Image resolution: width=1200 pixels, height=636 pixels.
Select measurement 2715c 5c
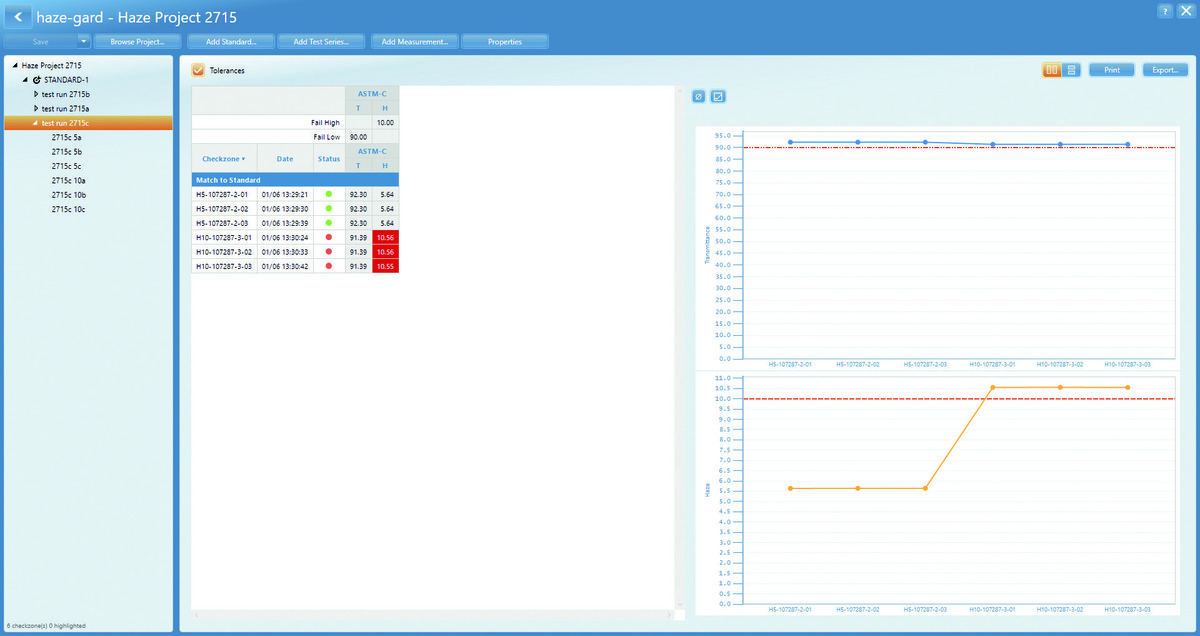pos(66,166)
